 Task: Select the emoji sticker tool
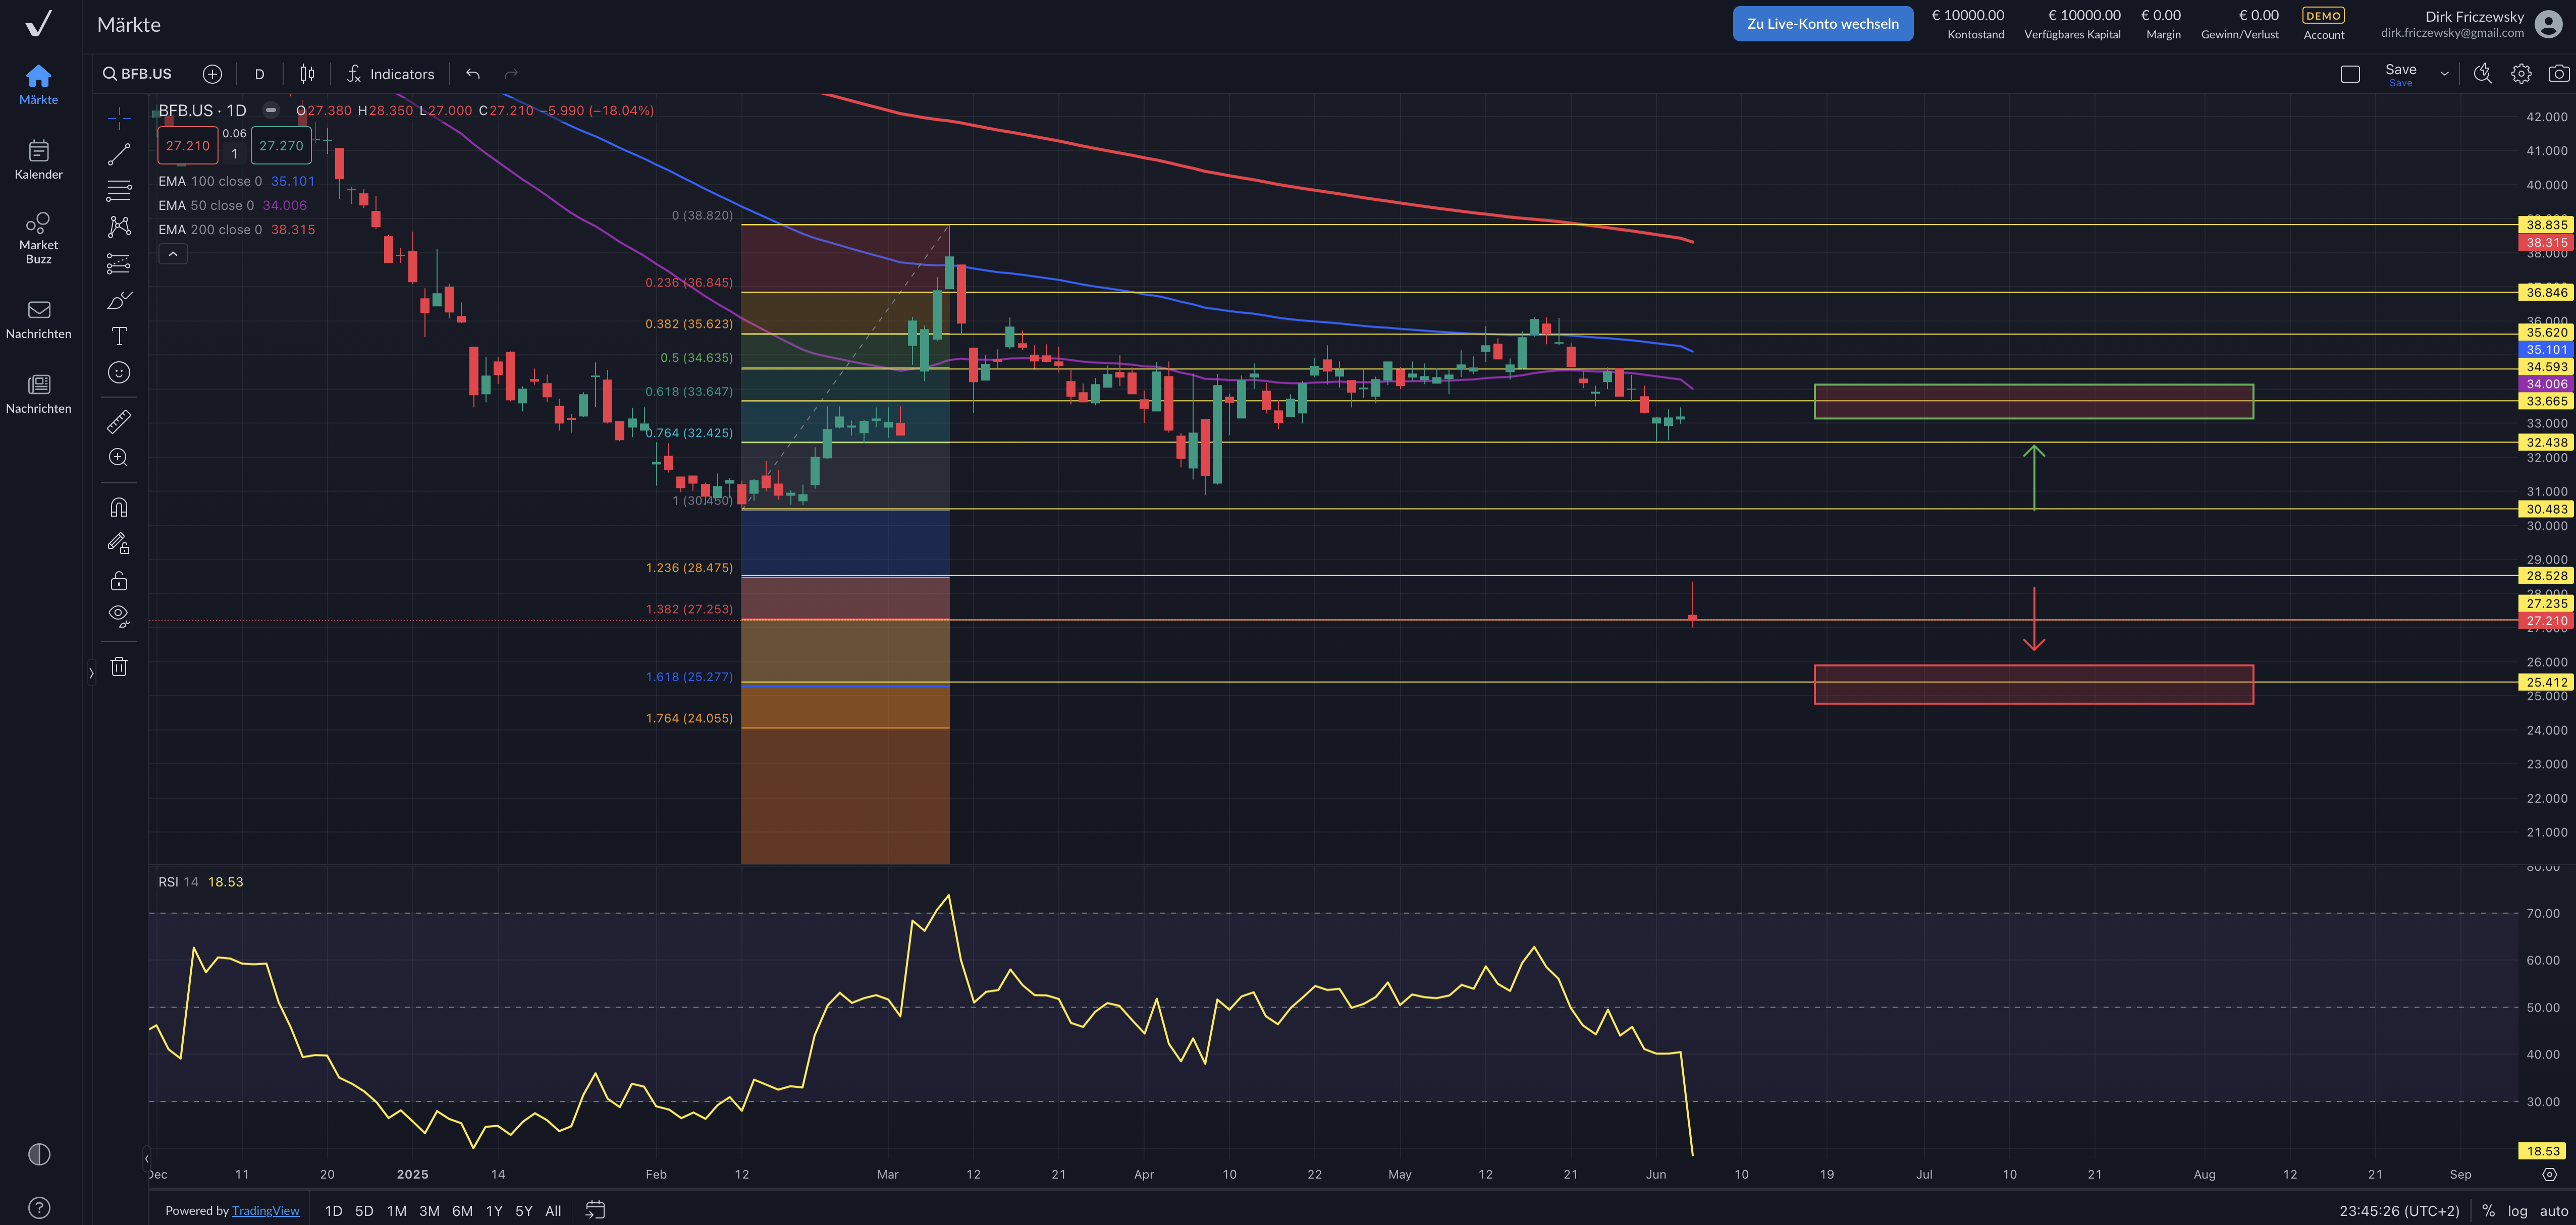tap(119, 373)
